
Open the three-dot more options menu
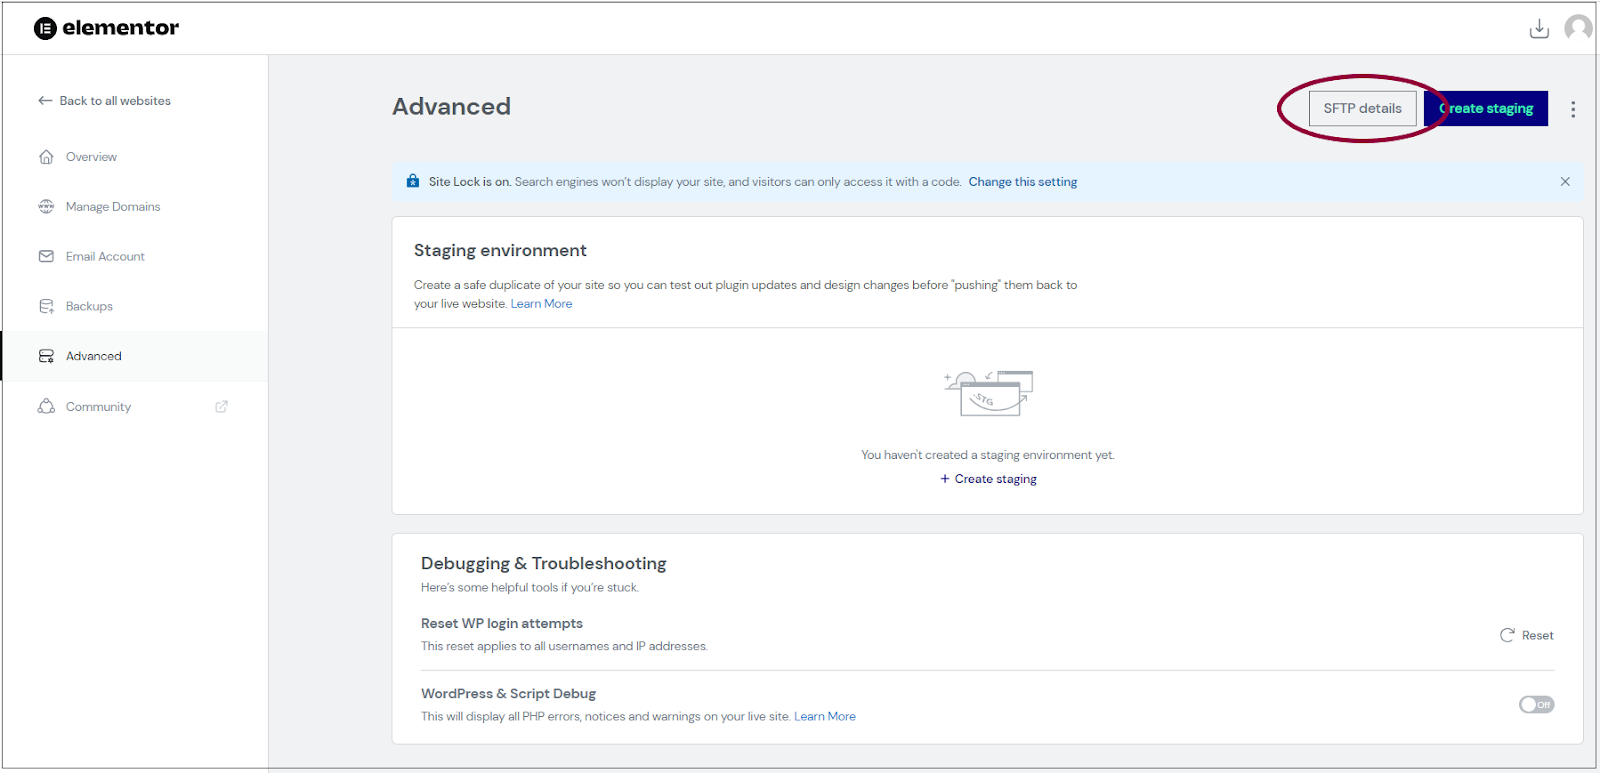tap(1573, 109)
